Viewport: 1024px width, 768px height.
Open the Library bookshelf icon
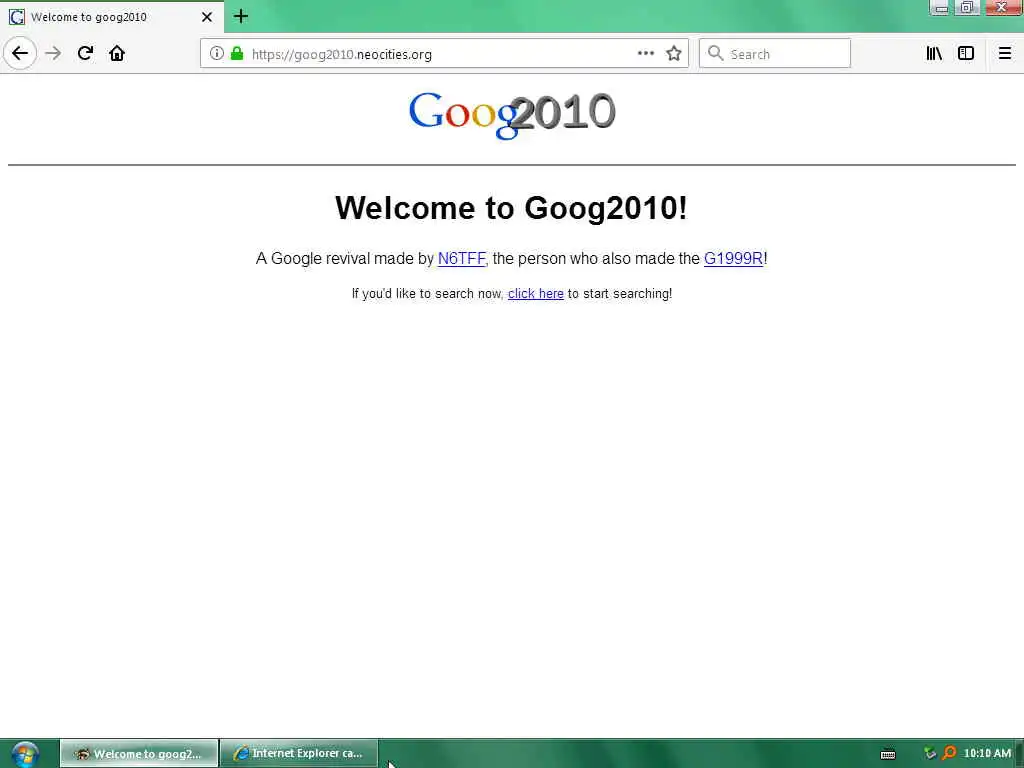point(934,54)
